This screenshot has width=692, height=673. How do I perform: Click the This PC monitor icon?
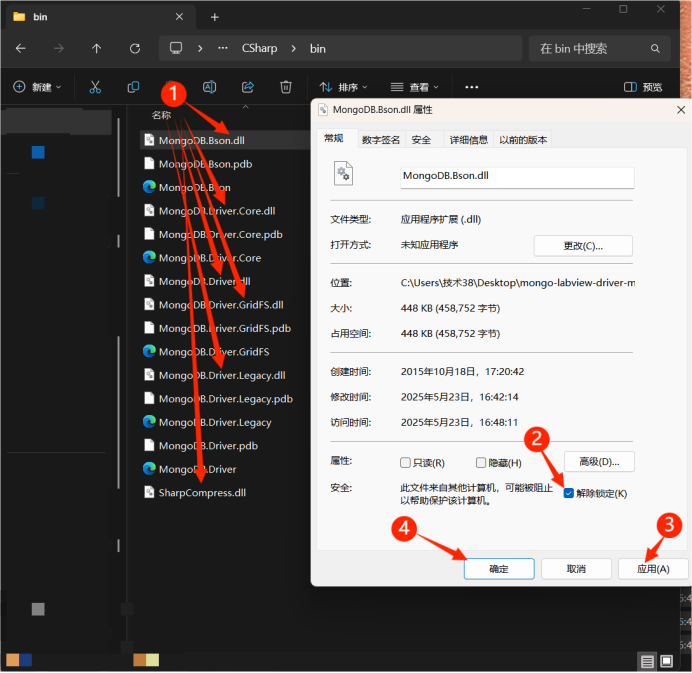176,48
